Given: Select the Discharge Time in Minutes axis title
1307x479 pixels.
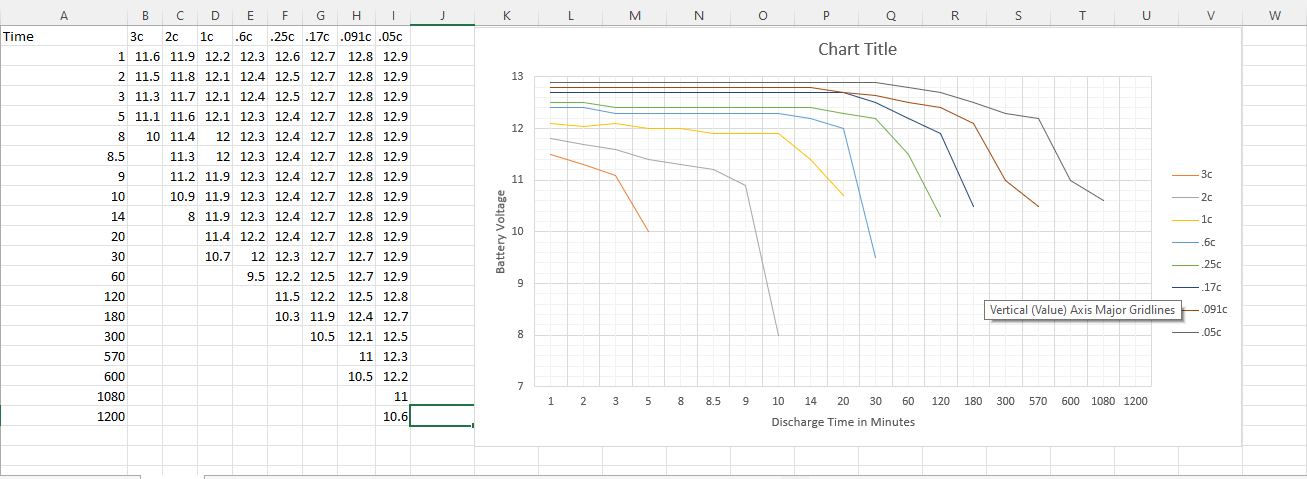Looking at the screenshot, I should point(843,422).
